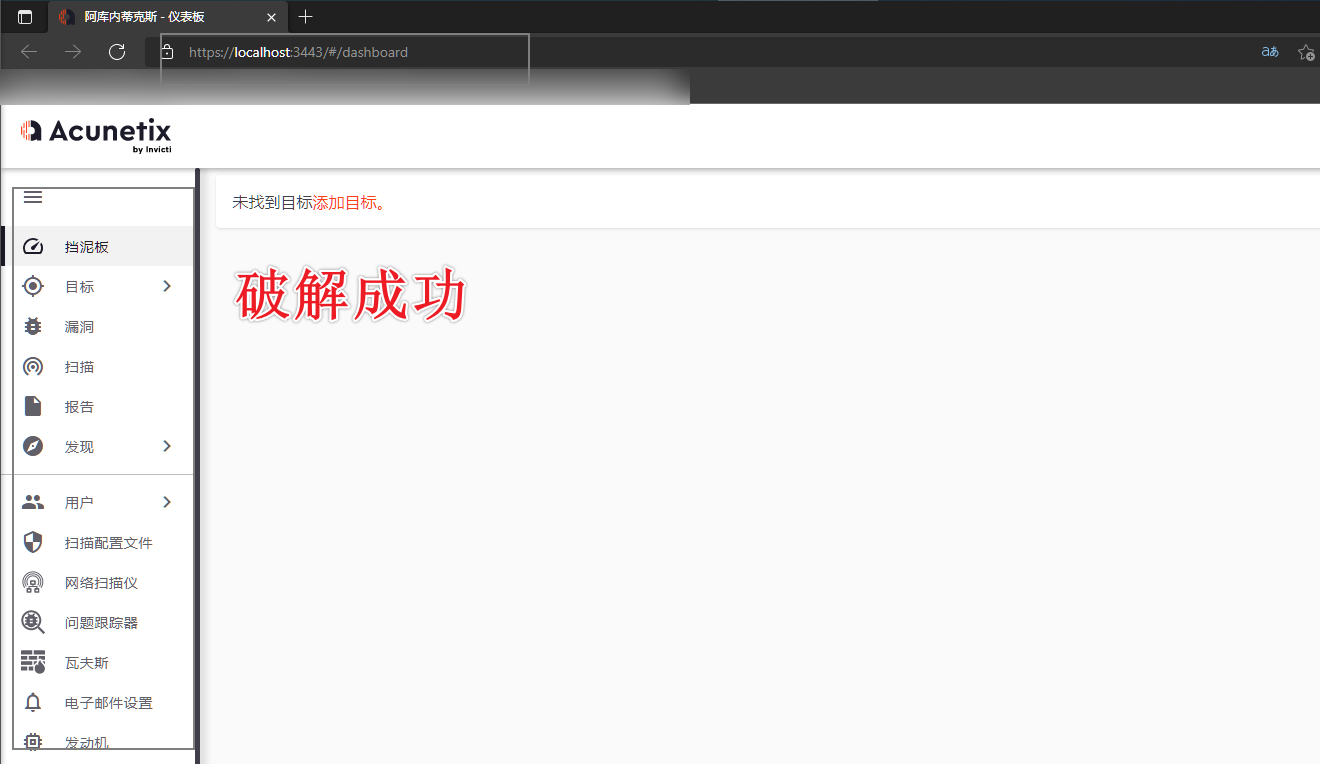Screen dimensions: 1320x764
Task: Expand the 发现 submenu chevron
Action: coord(167,446)
